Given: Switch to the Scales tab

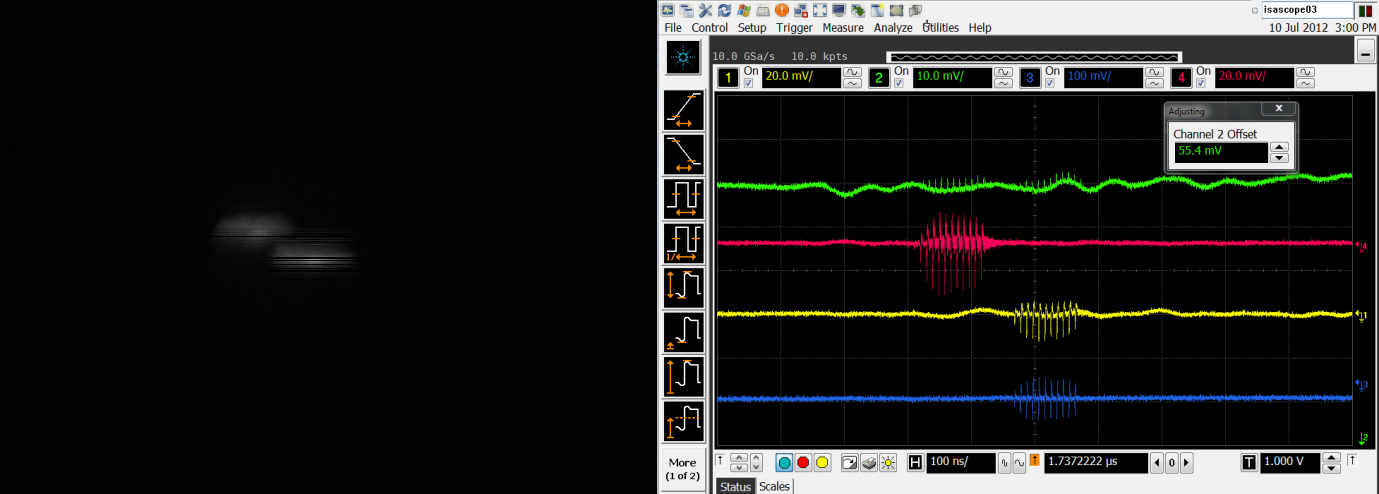Looking at the screenshot, I should click(774, 486).
